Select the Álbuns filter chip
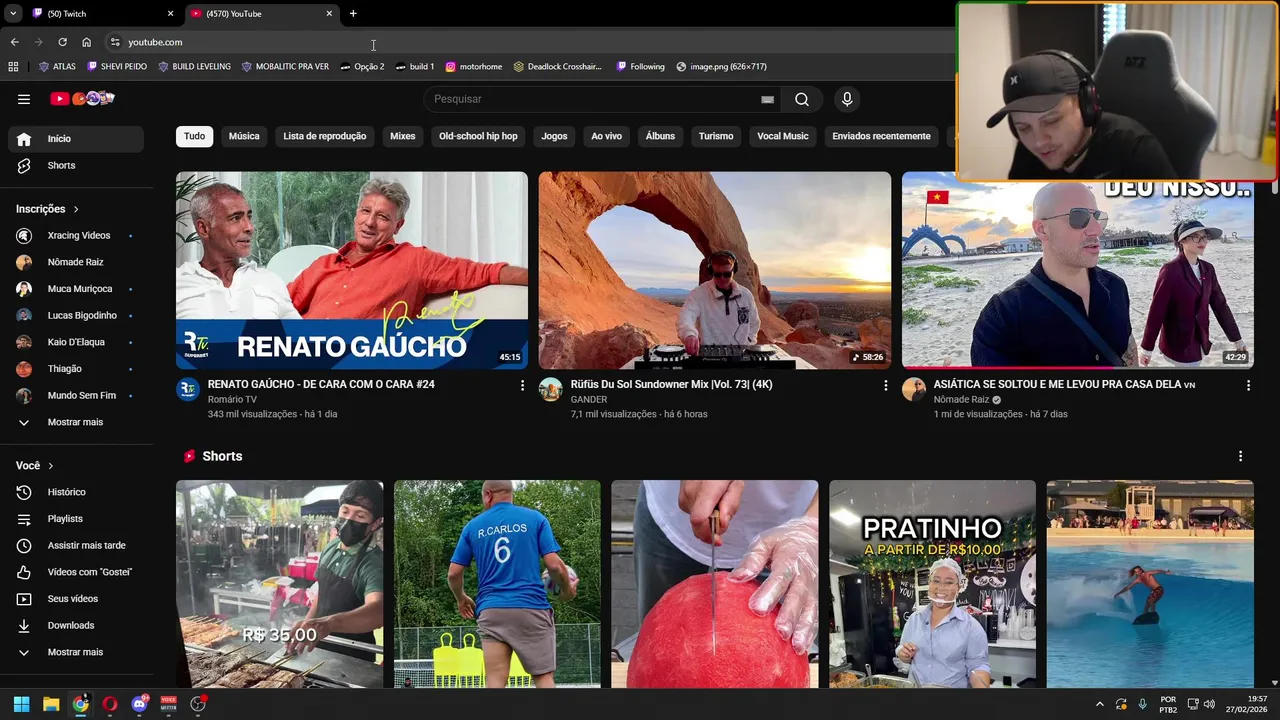The image size is (1280, 720). (x=660, y=136)
